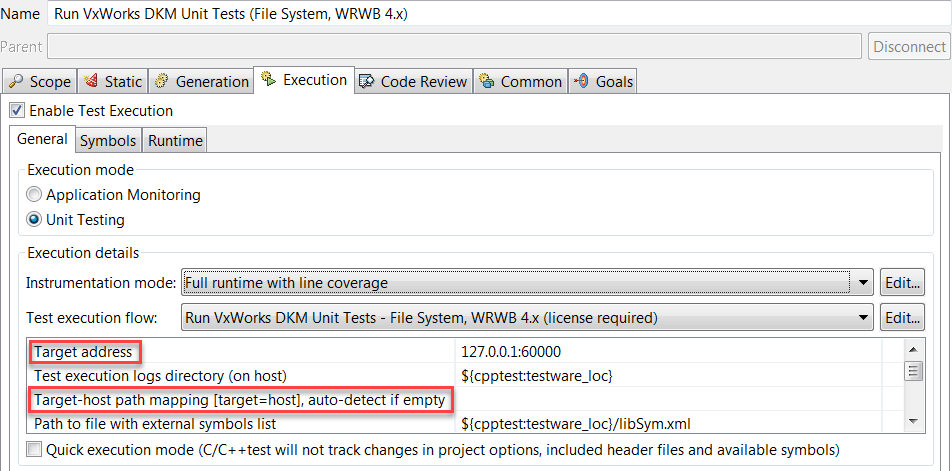Click the target icon on Goals tab

(582, 81)
